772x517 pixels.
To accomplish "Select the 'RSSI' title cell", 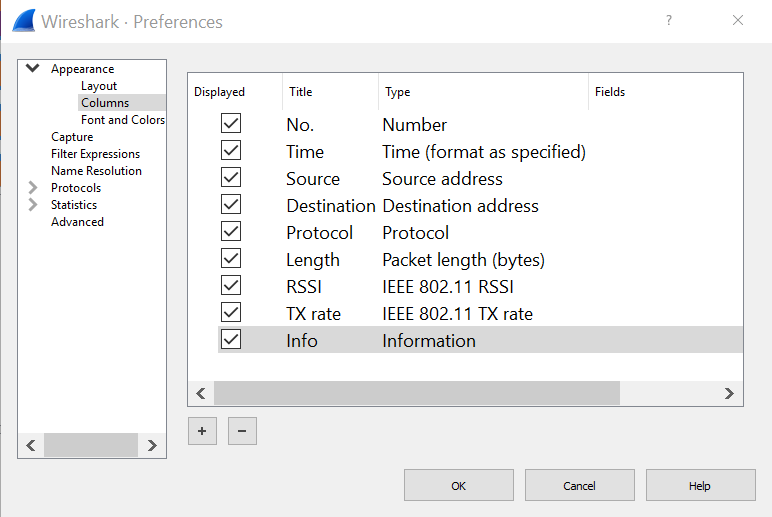I will 304,287.
